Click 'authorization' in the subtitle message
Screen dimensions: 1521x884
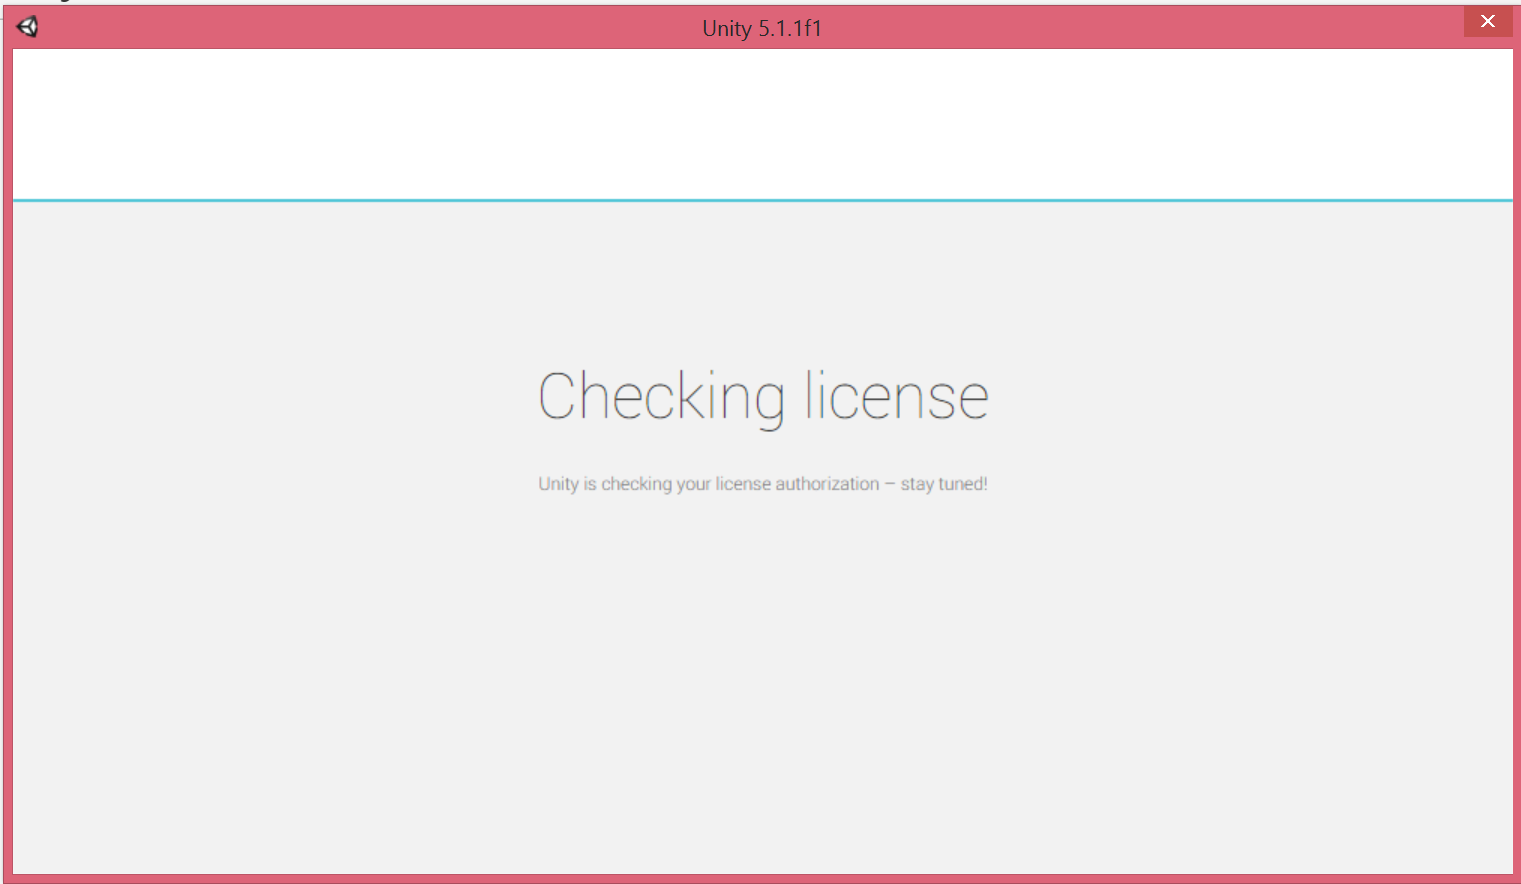pyautogui.click(x=827, y=484)
